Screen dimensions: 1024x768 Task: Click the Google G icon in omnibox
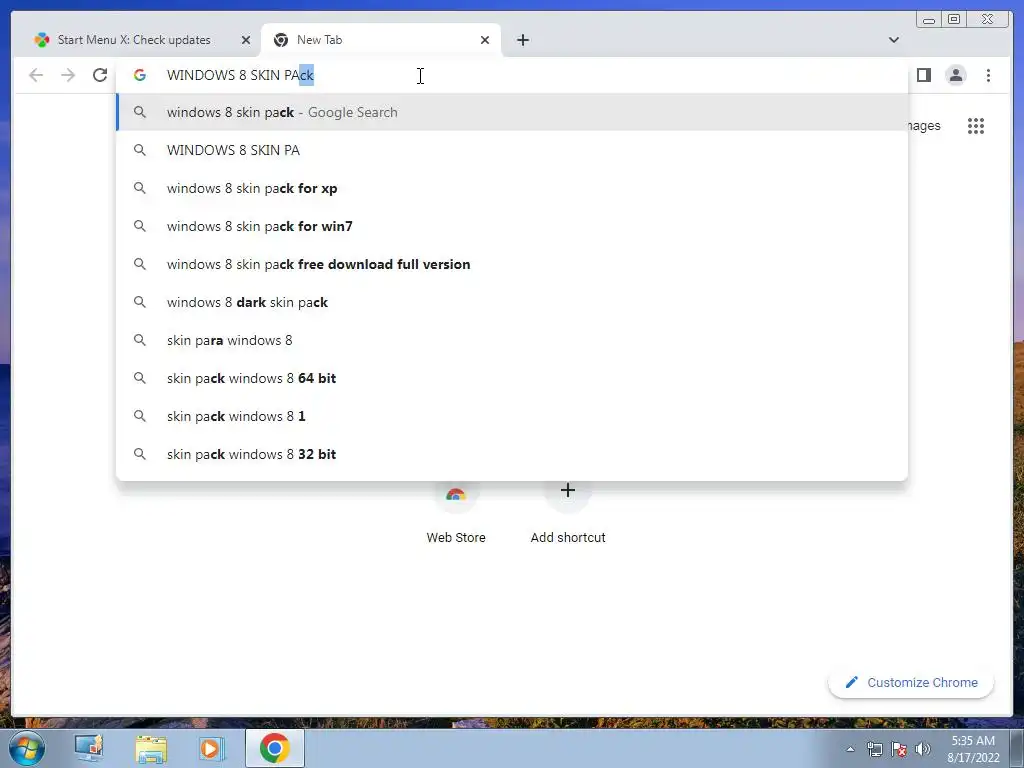(139, 75)
